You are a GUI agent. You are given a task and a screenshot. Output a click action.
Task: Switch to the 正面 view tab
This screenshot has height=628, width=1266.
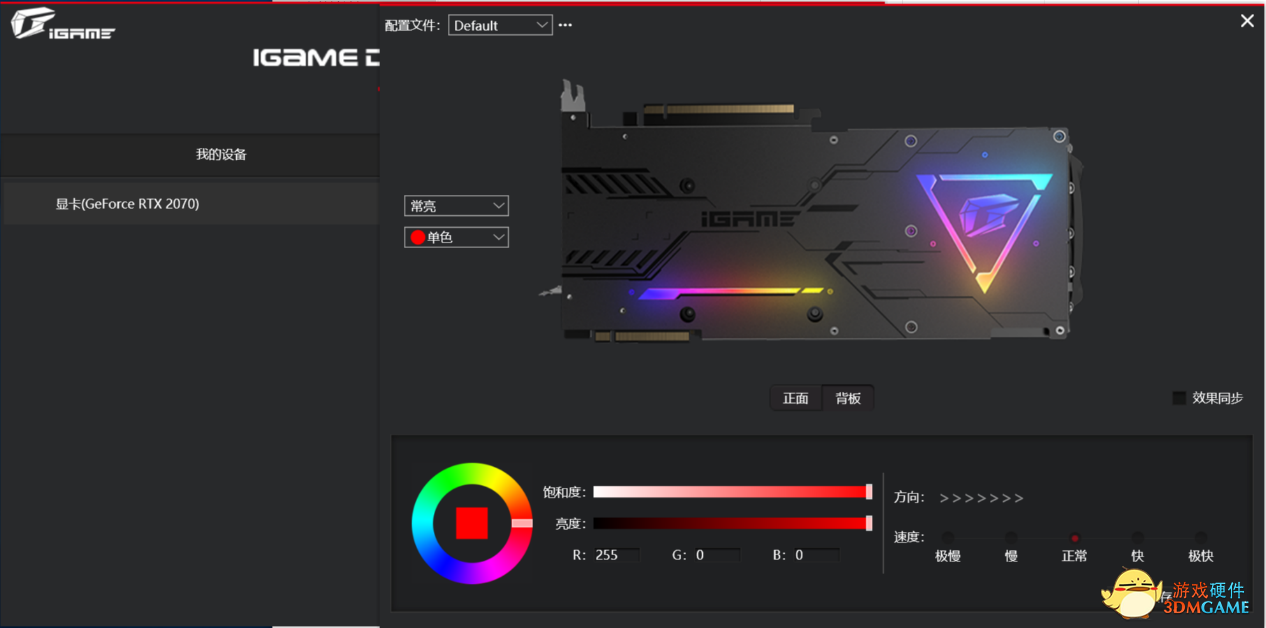pyautogui.click(x=796, y=398)
